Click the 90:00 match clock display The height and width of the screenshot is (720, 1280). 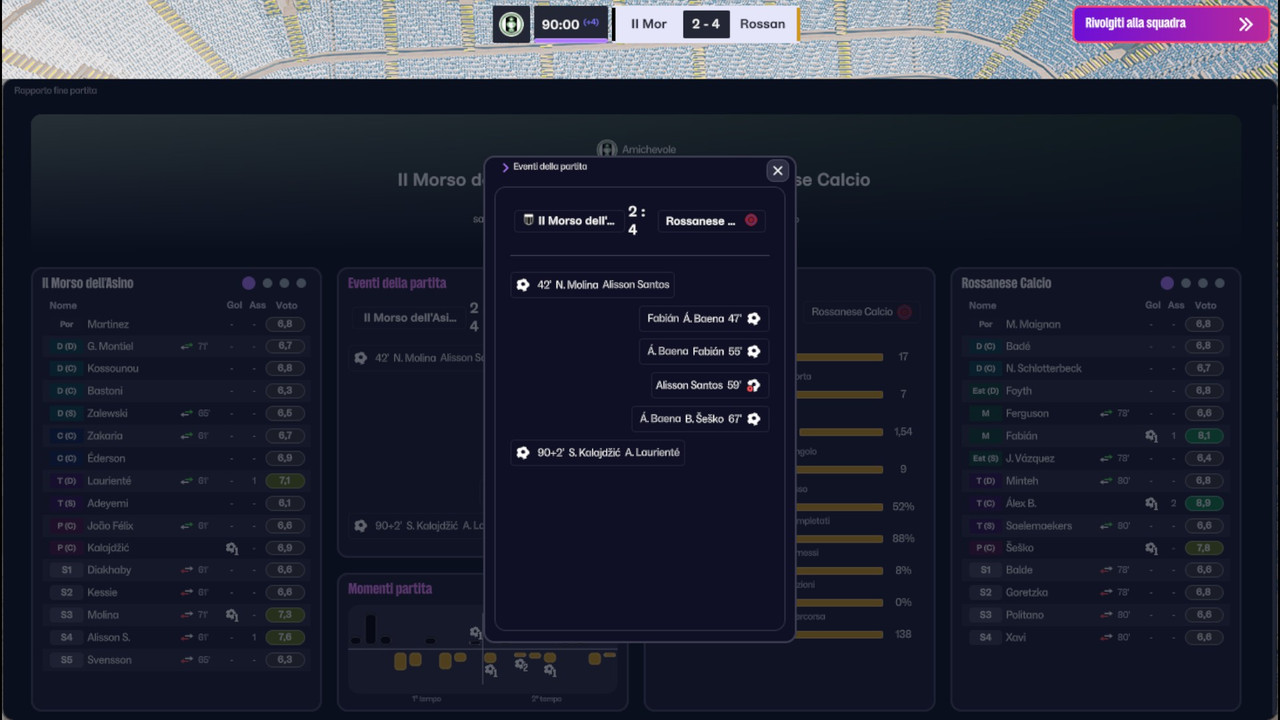pos(571,24)
